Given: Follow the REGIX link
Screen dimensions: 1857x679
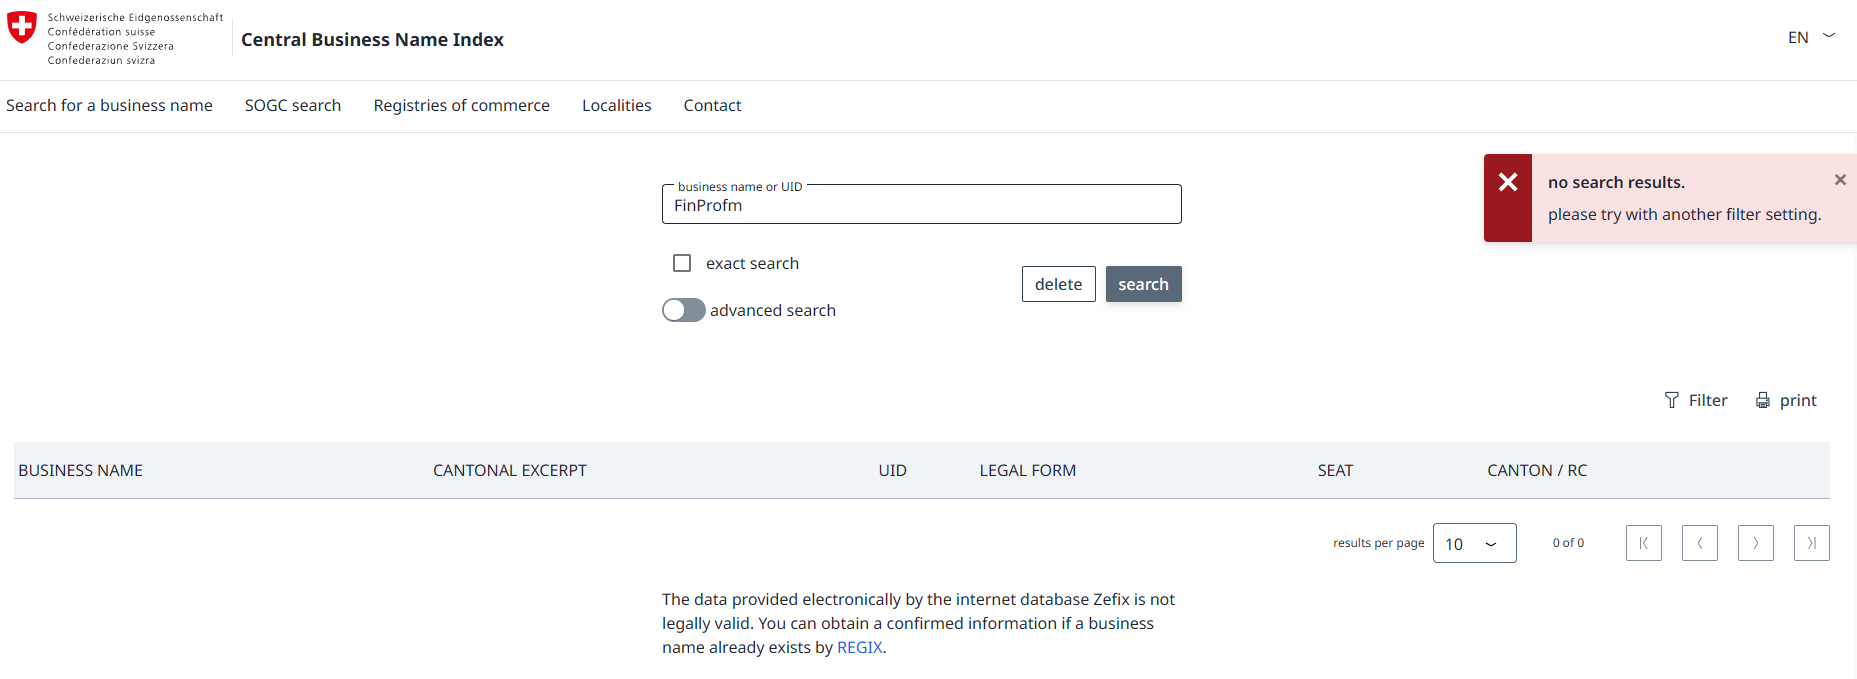Looking at the screenshot, I should [x=859, y=647].
